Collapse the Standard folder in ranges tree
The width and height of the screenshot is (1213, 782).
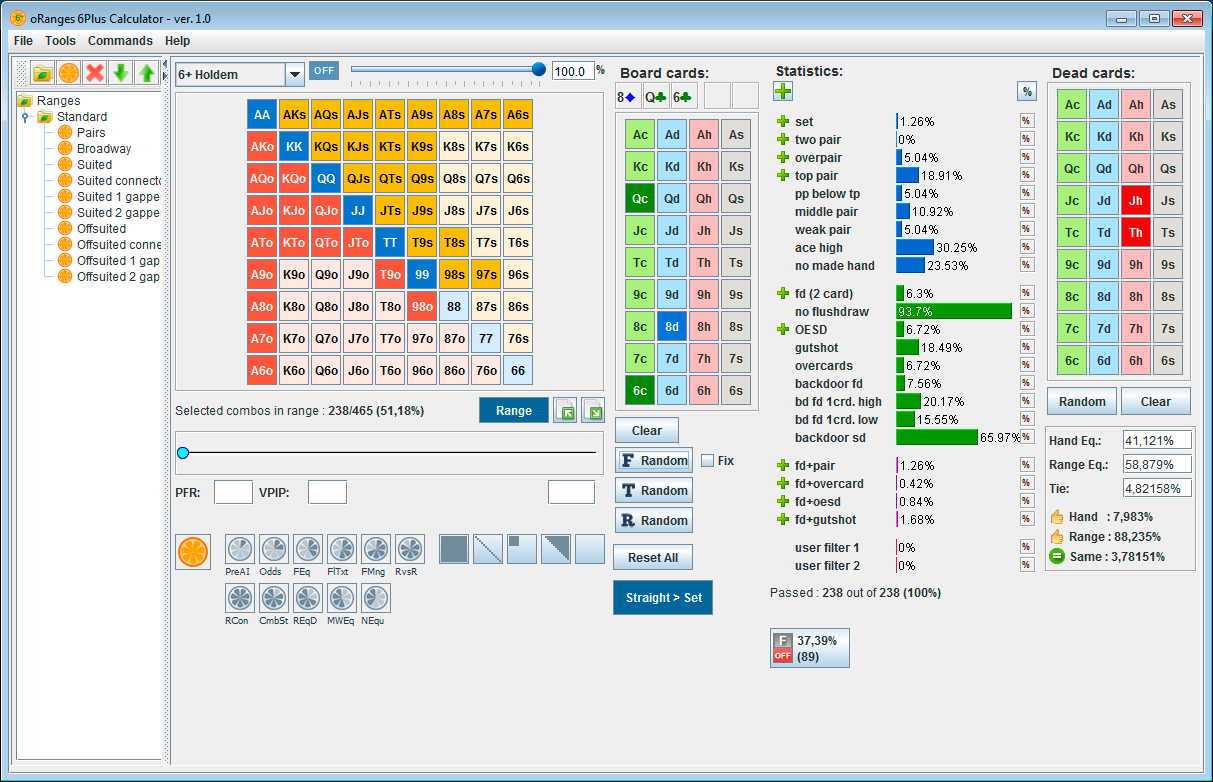[27, 117]
